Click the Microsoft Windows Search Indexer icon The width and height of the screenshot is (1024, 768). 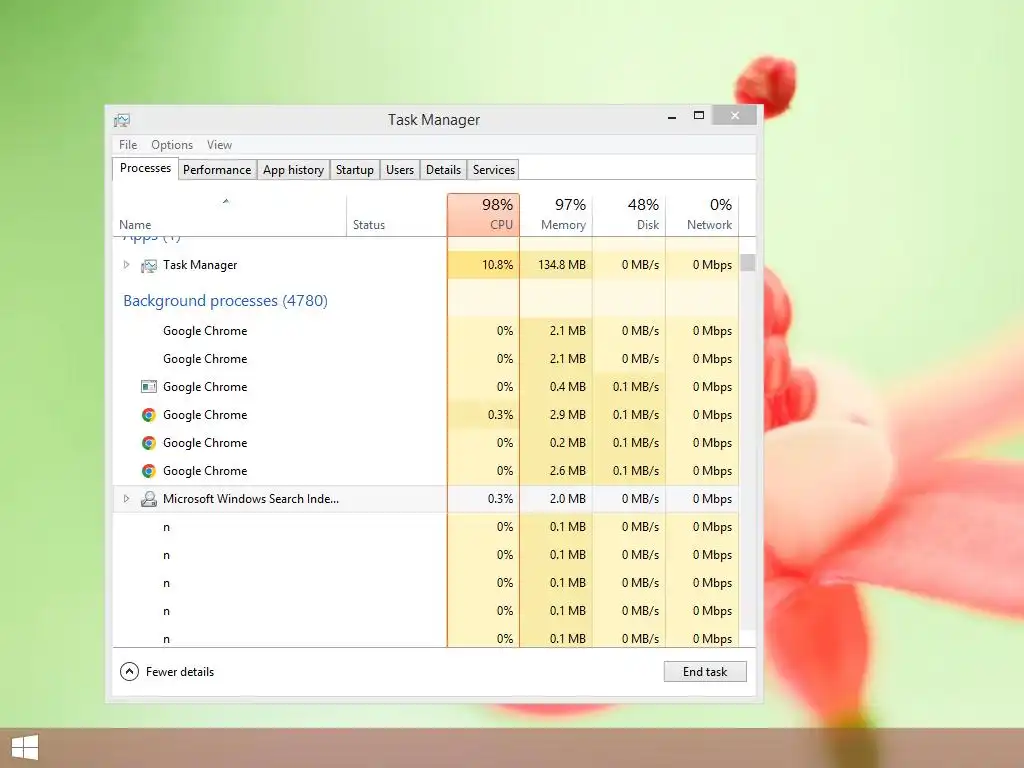point(149,499)
